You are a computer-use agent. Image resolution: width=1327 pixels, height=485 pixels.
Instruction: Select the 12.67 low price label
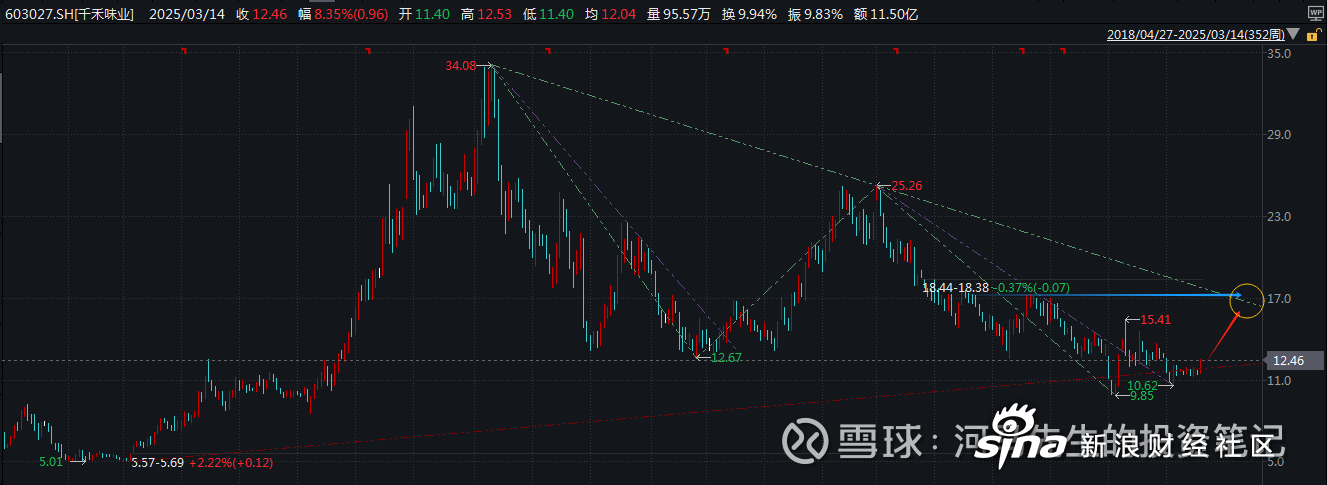coord(726,357)
